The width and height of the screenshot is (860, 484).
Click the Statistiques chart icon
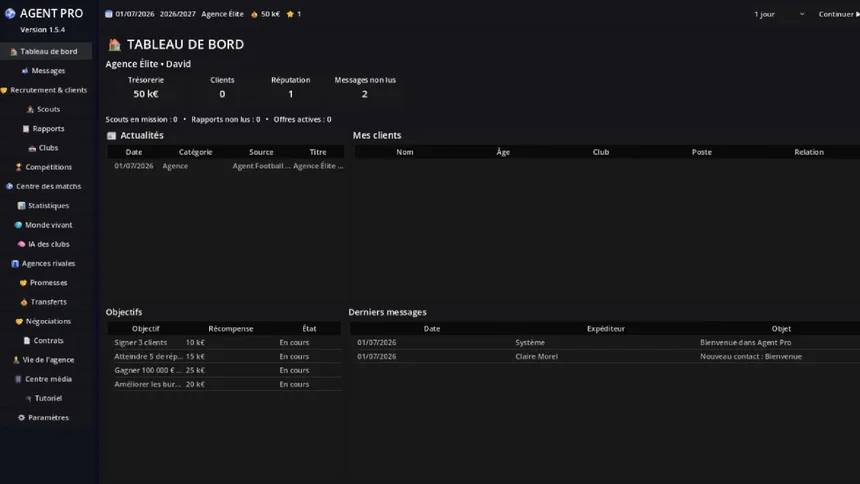pos(21,205)
